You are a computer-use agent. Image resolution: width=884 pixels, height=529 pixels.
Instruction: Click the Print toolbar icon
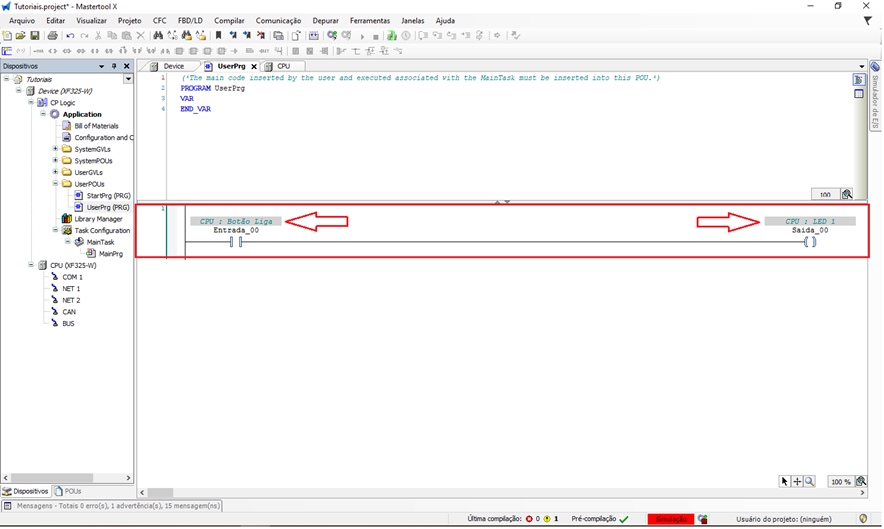click(52, 35)
